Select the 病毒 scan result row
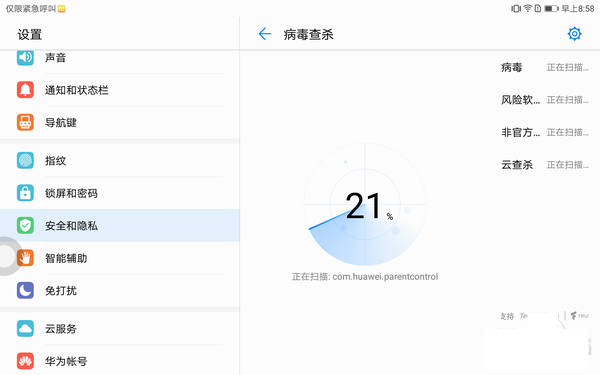The width and height of the screenshot is (600, 375). [x=545, y=68]
